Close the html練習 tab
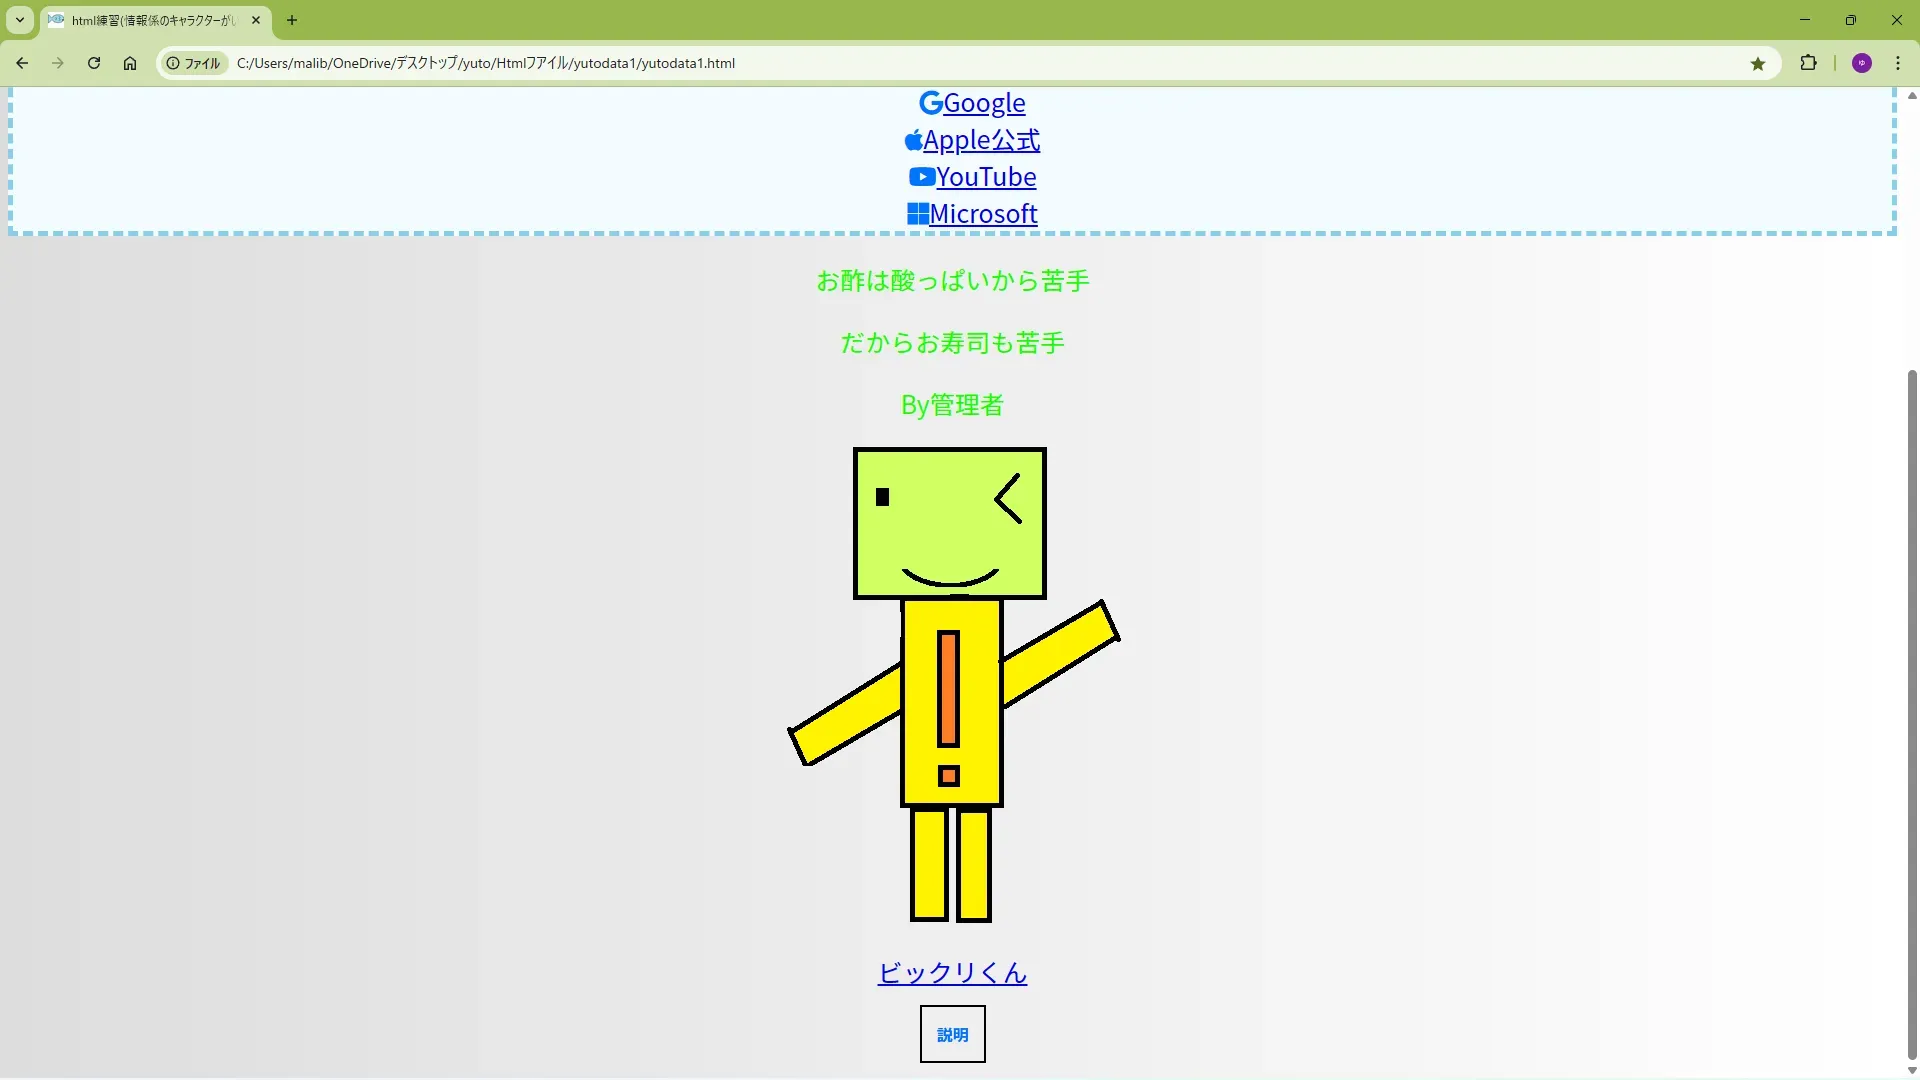1920x1080 pixels. tap(256, 20)
